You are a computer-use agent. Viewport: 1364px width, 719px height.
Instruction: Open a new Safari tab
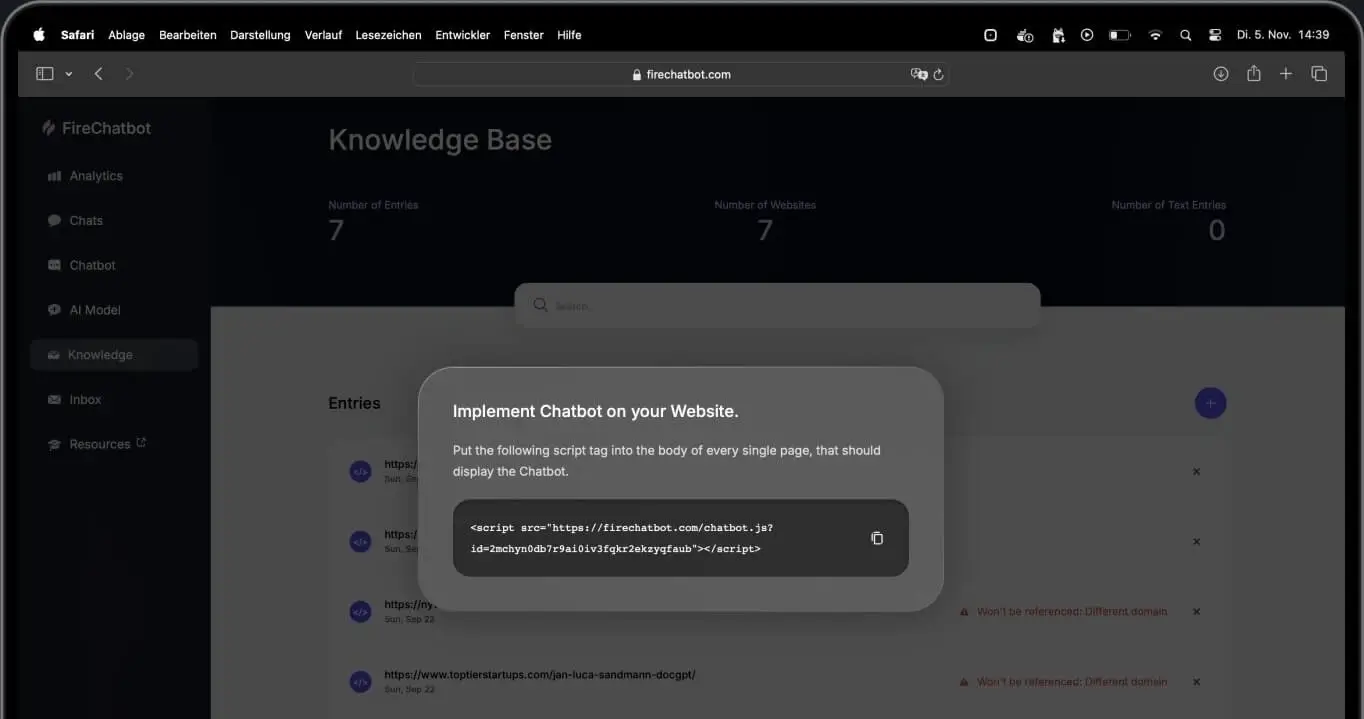pyautogui.click(x=1286, y=74)
